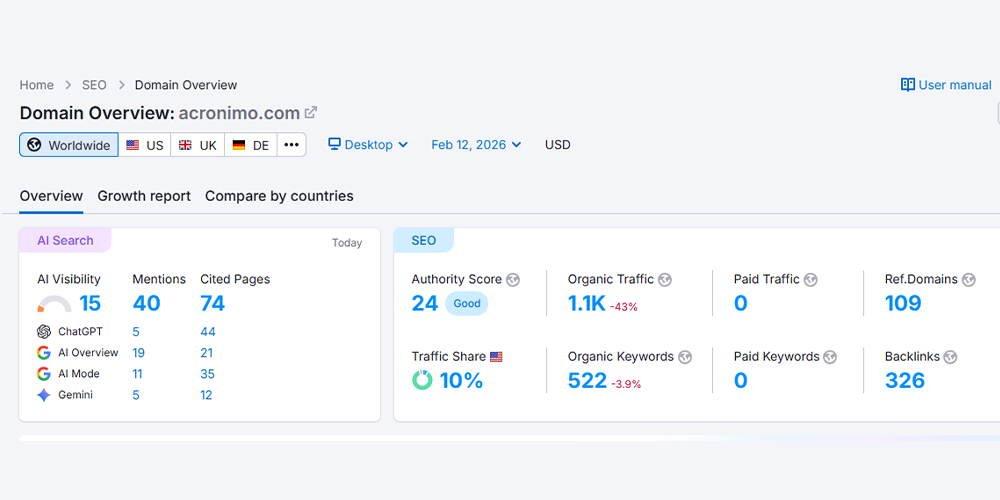The image size is (1000, 500).
Task: Click the User manual book icon
Action: click(x=908, y=85)
